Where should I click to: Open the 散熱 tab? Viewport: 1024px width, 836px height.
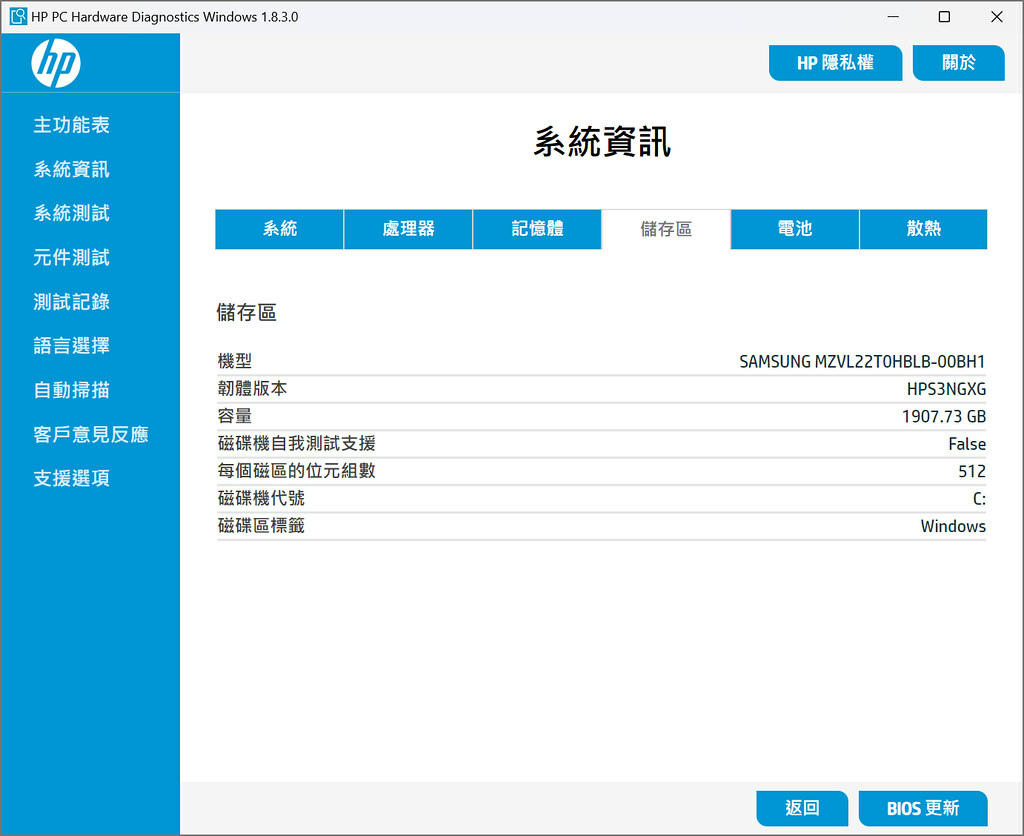click(923, 229)
